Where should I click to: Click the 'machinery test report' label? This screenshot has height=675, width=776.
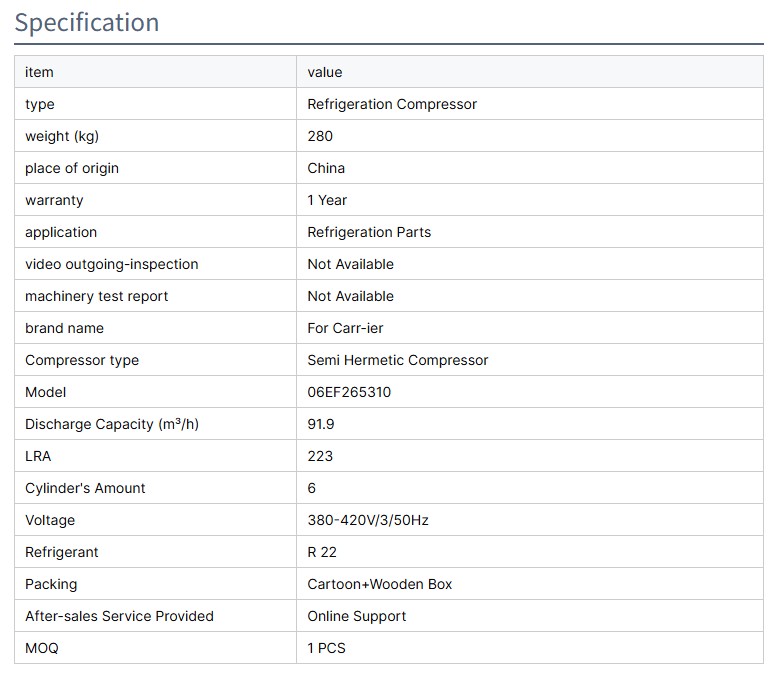(96, 296)
